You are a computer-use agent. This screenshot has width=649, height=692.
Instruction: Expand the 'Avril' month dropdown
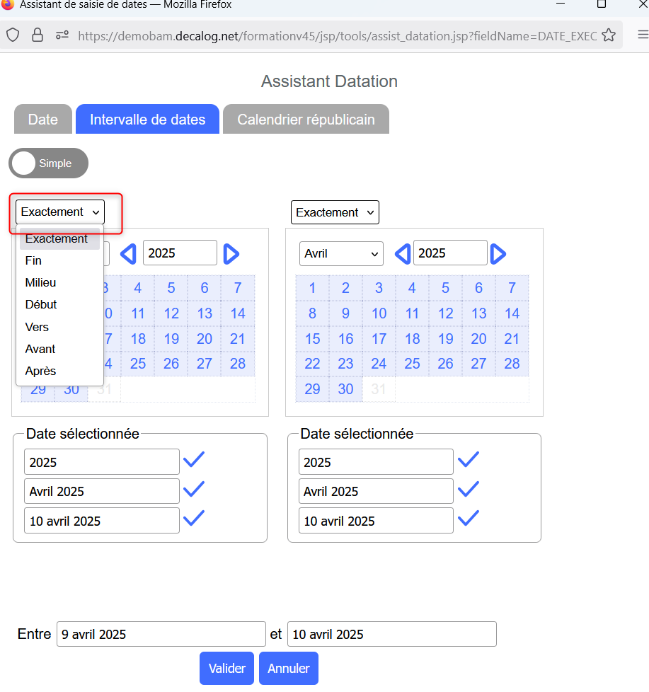click(340, 254)
